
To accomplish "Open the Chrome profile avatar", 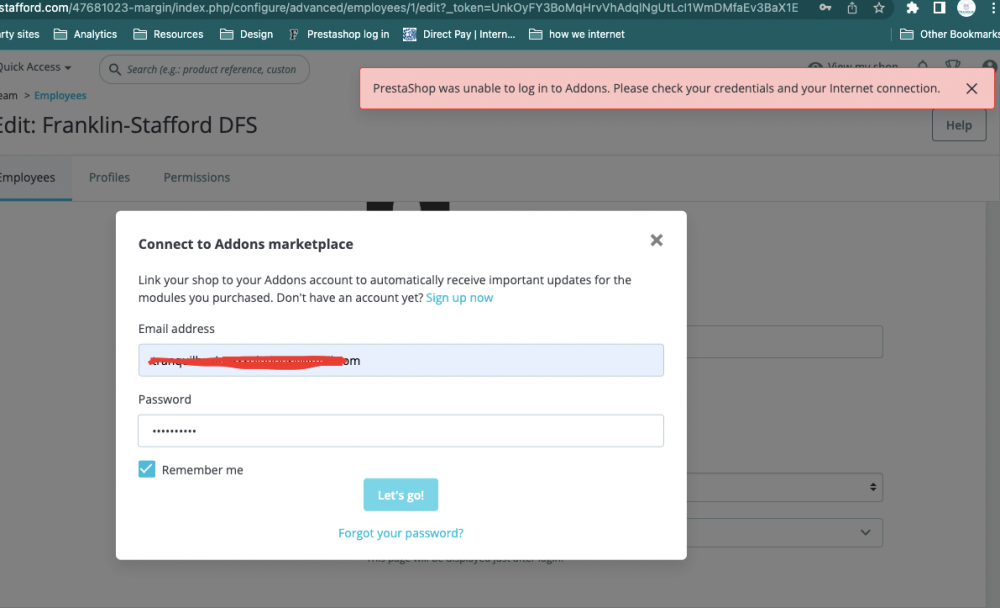I will pyautogui.click(x=966, y=8).
